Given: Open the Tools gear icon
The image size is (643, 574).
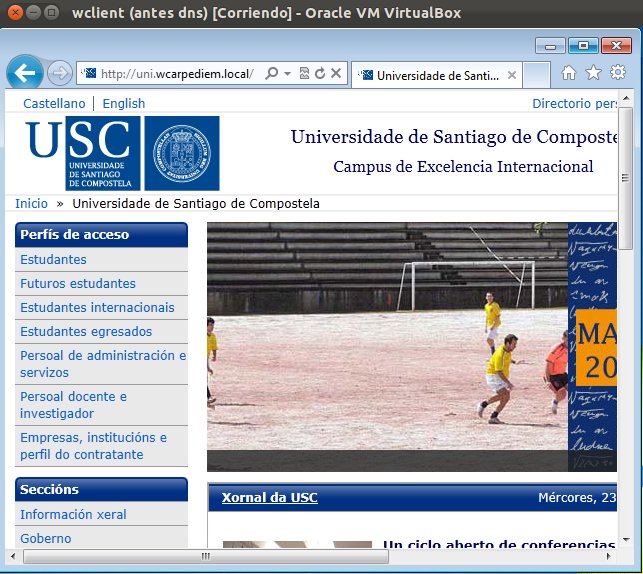Looking at the screenshot, I should pyautogui.click(x=618, y=73).
